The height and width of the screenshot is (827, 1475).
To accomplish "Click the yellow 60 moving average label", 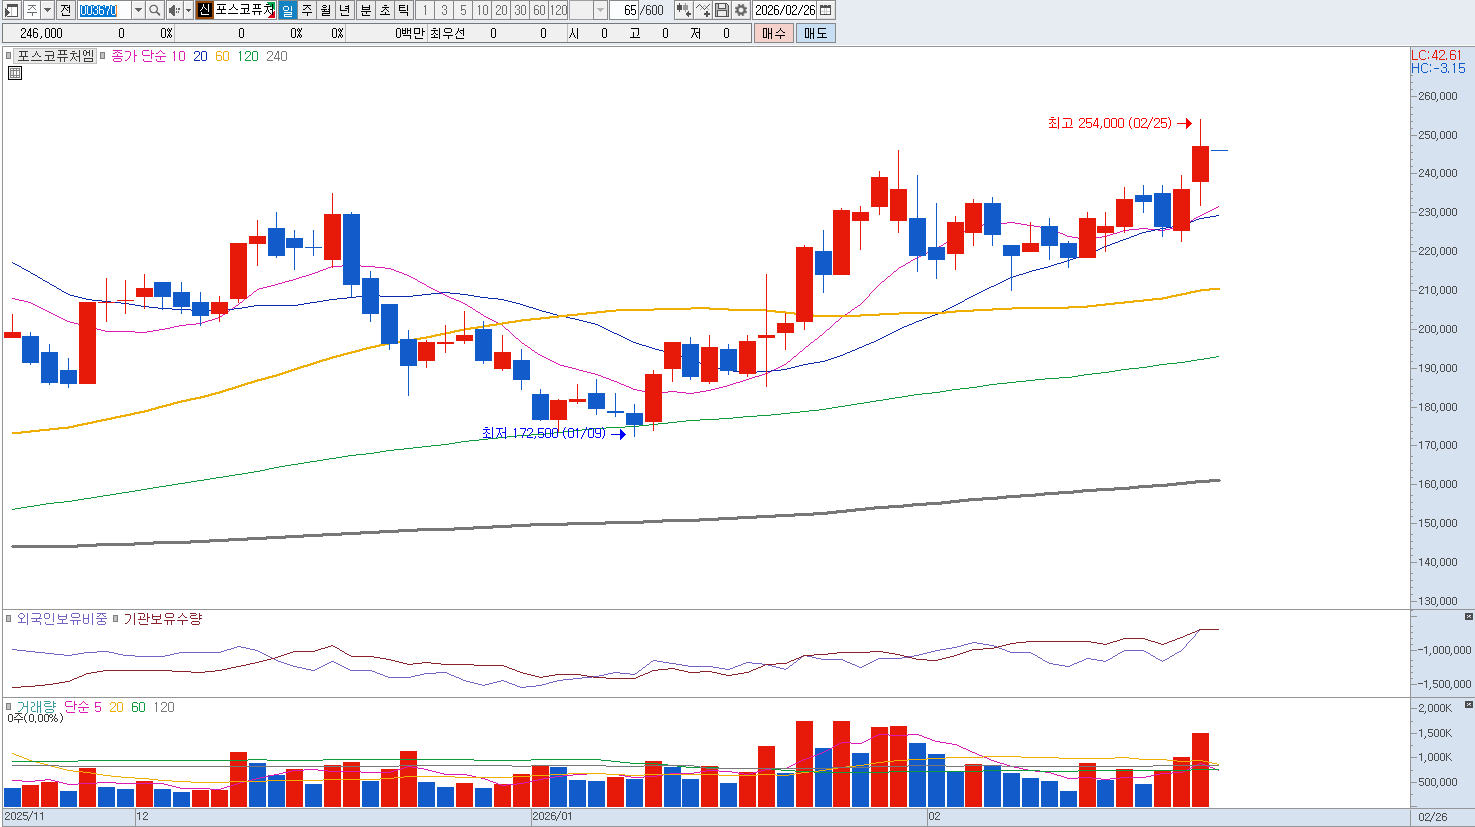I will [222, 56].
